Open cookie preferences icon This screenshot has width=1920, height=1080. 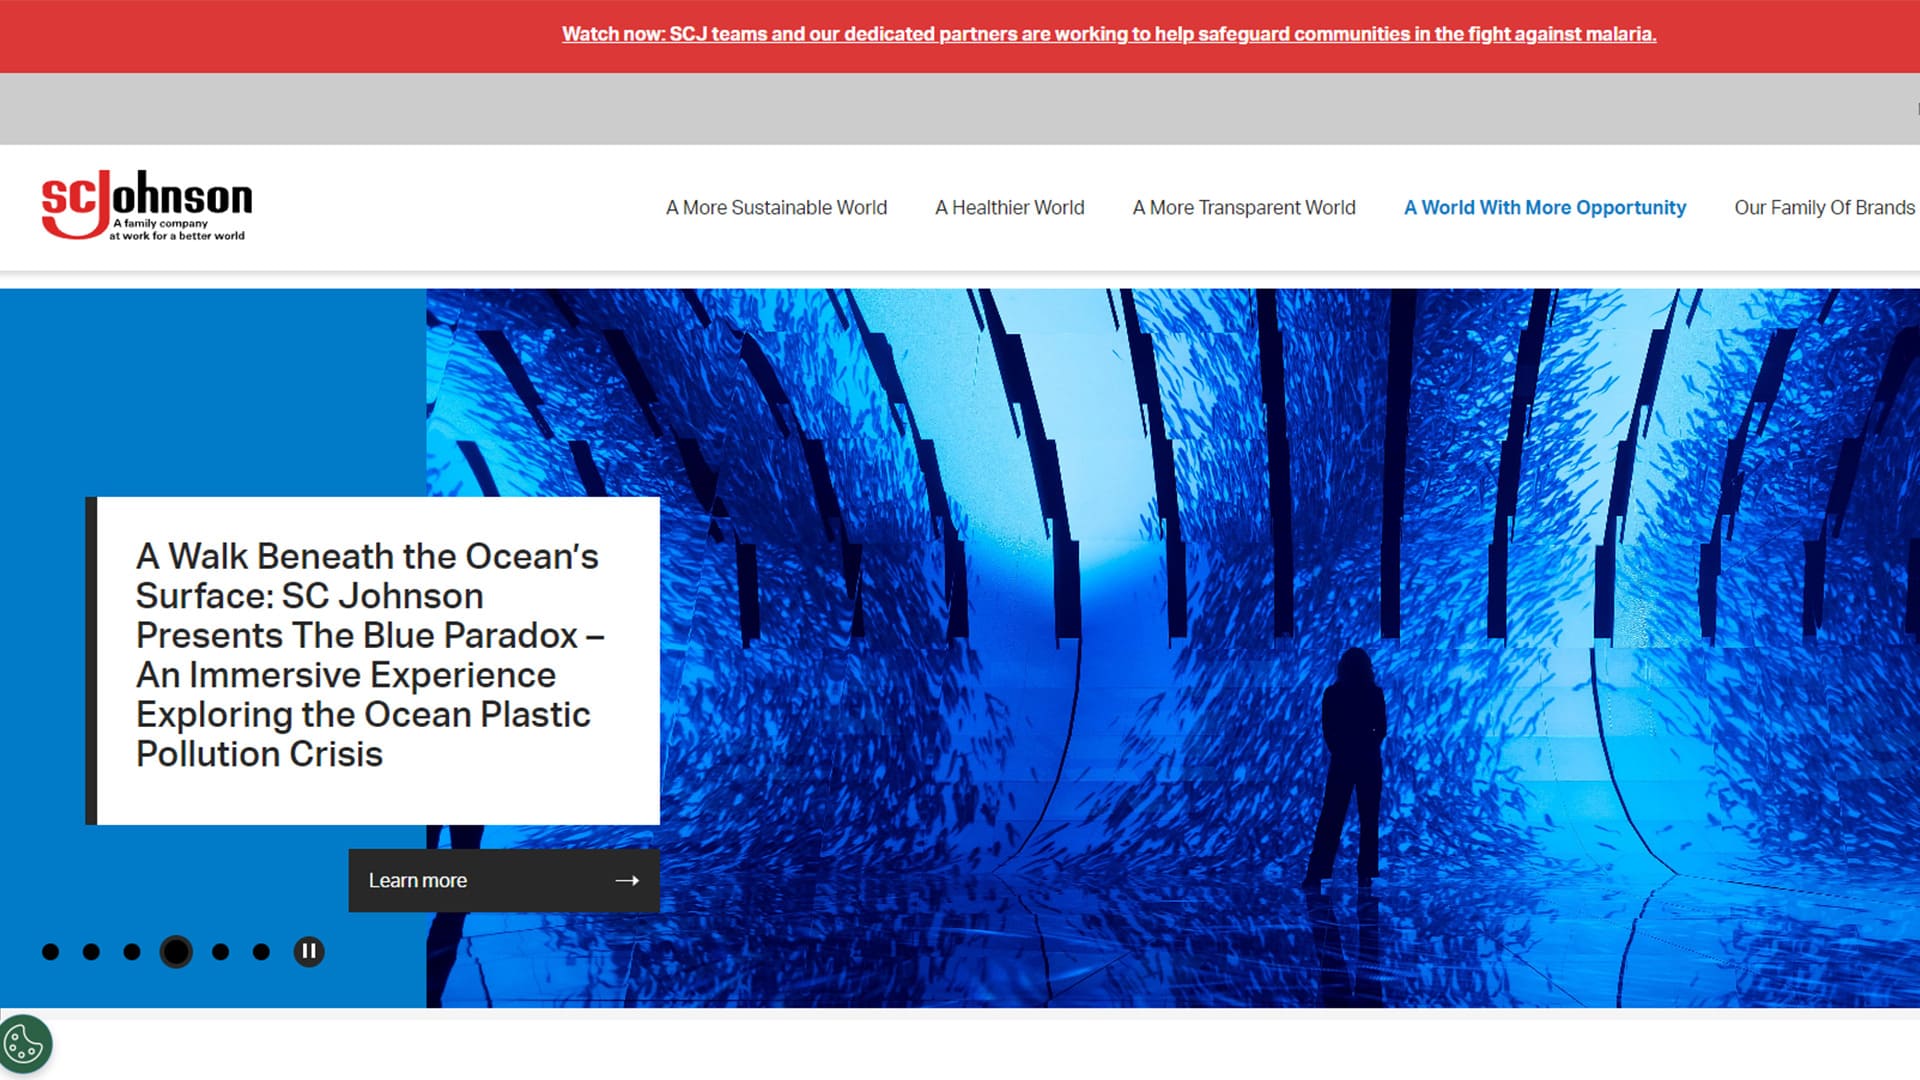pyautogui.click(x=24, y=1046)
